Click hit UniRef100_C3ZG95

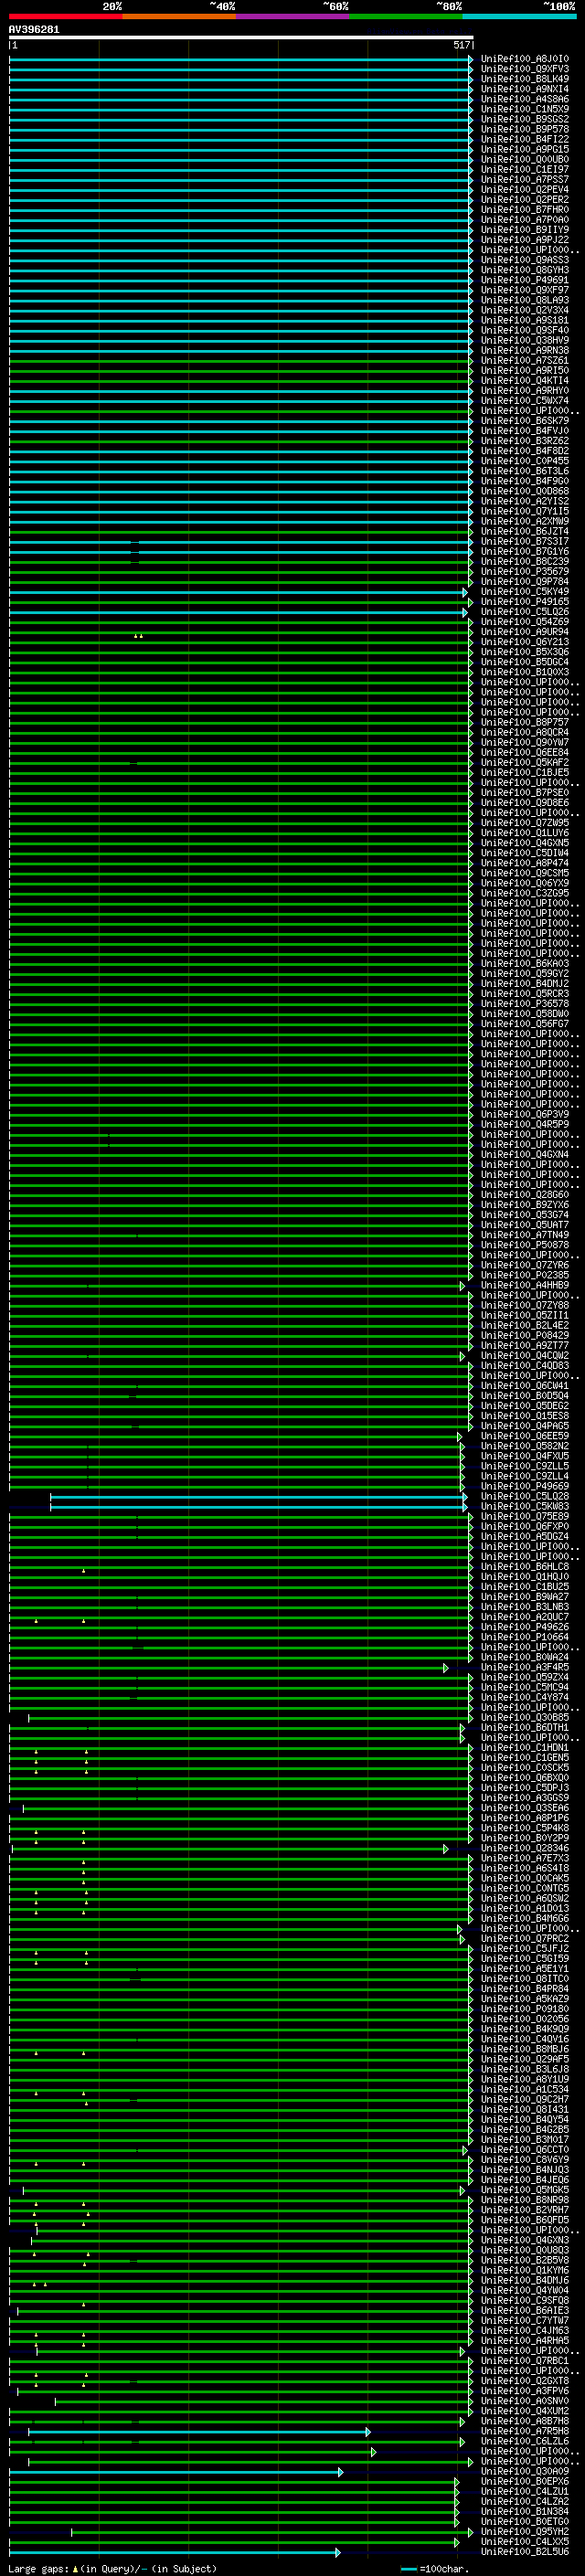[525, 893]
